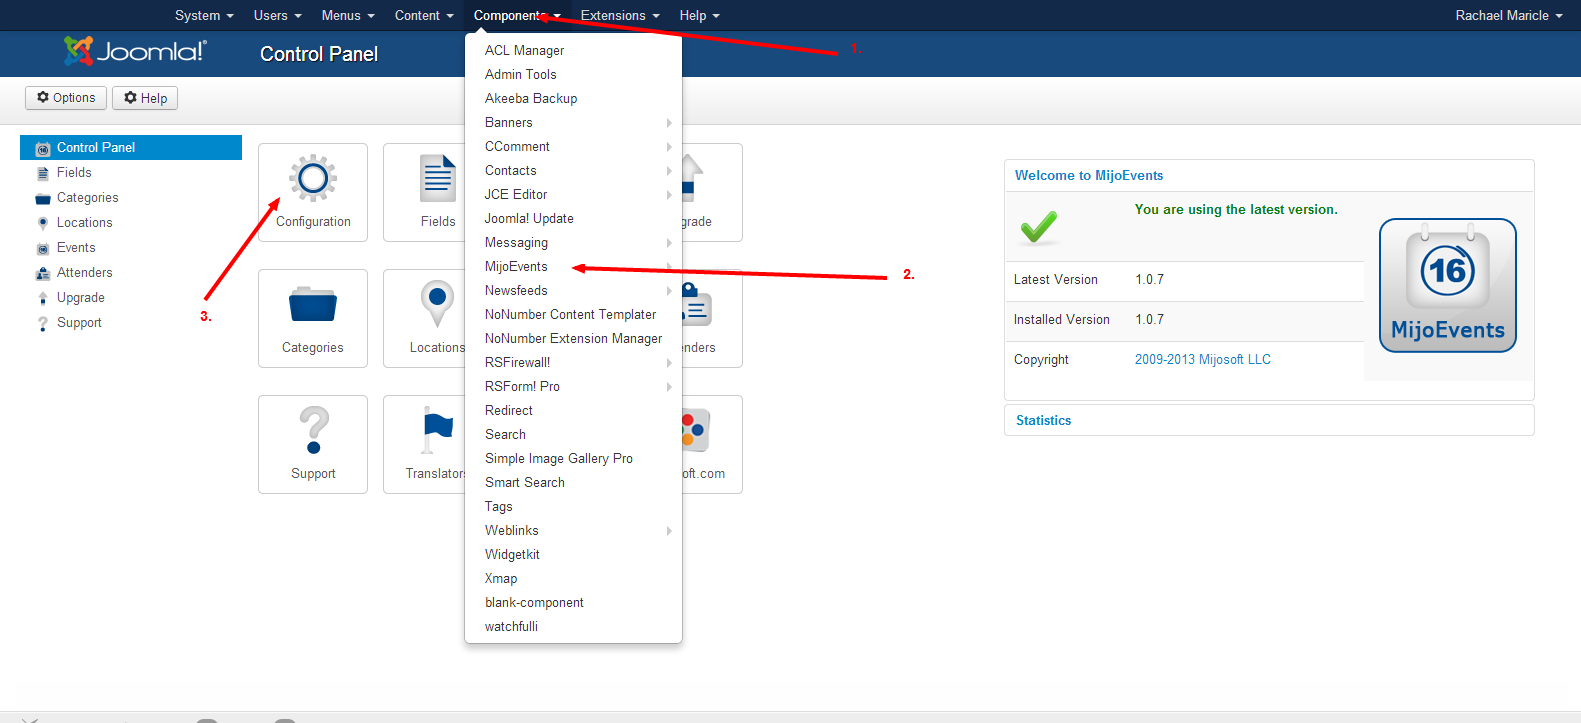Select NoNumber Extension Manager entry

pos(573,339)
